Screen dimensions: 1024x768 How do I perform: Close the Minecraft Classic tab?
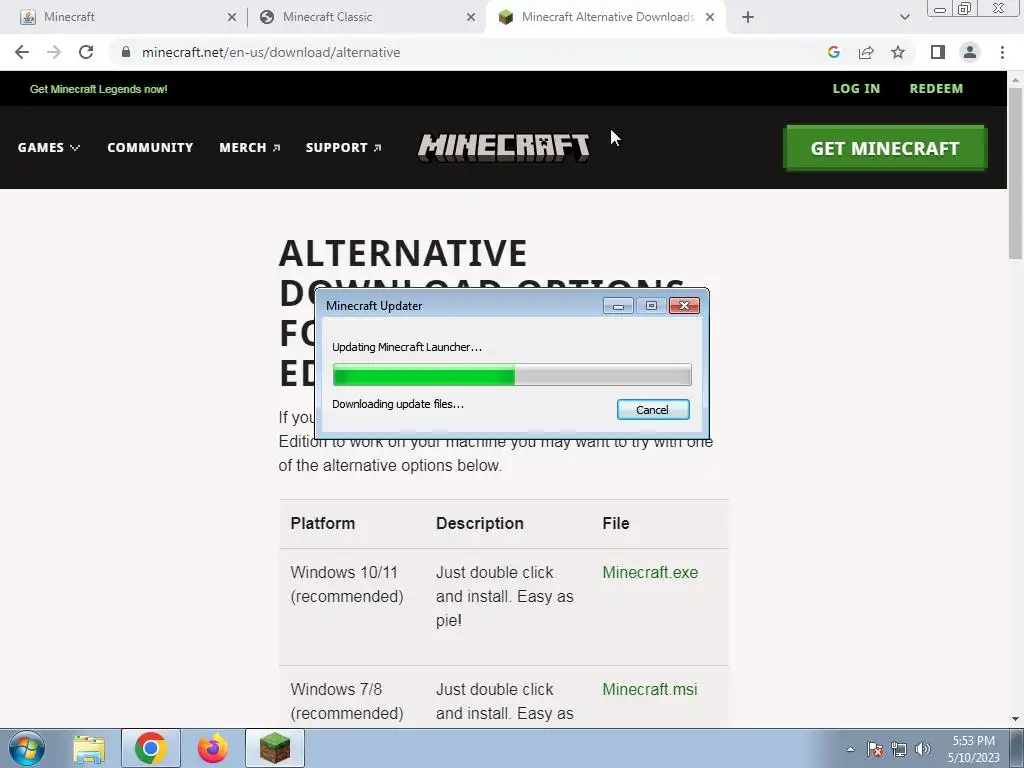(x=471, y=17)
